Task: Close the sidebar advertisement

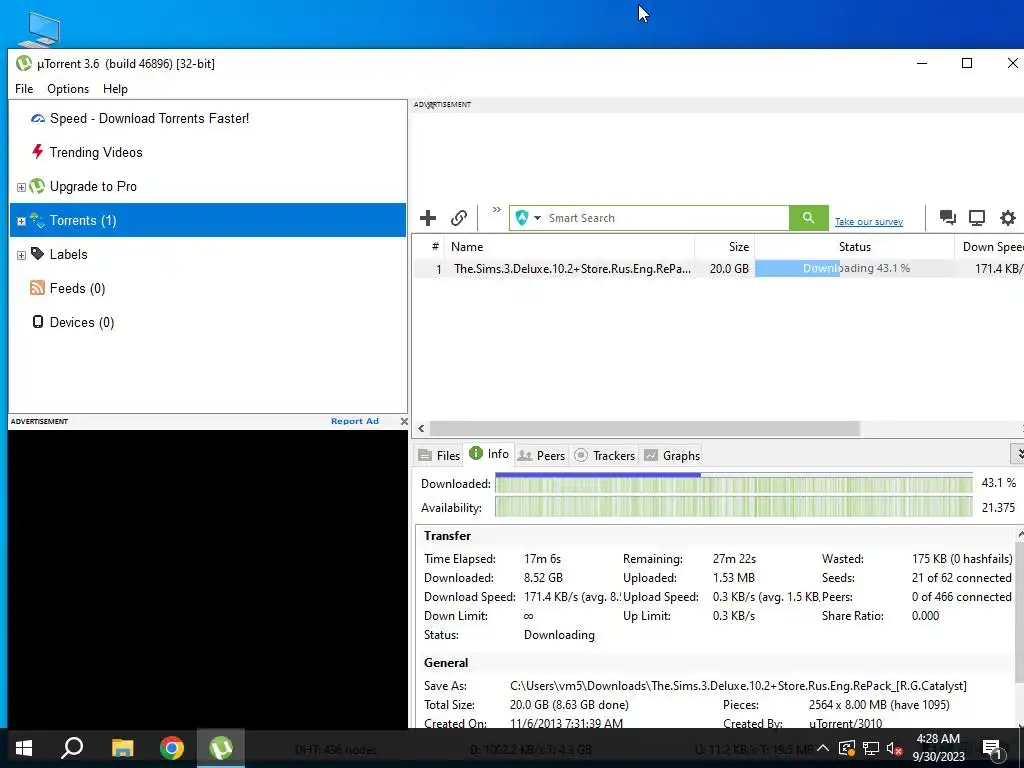Action: click(404, 421)
